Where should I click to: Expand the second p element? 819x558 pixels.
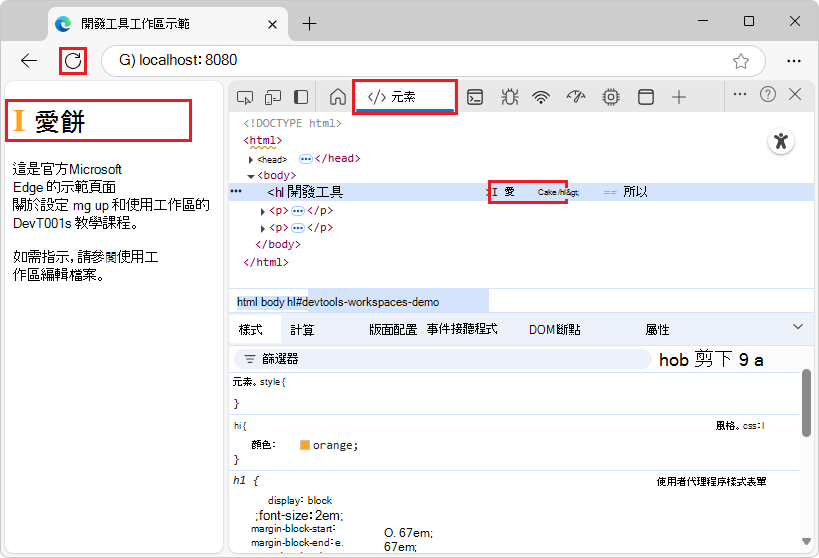click(x=263, y=229)
